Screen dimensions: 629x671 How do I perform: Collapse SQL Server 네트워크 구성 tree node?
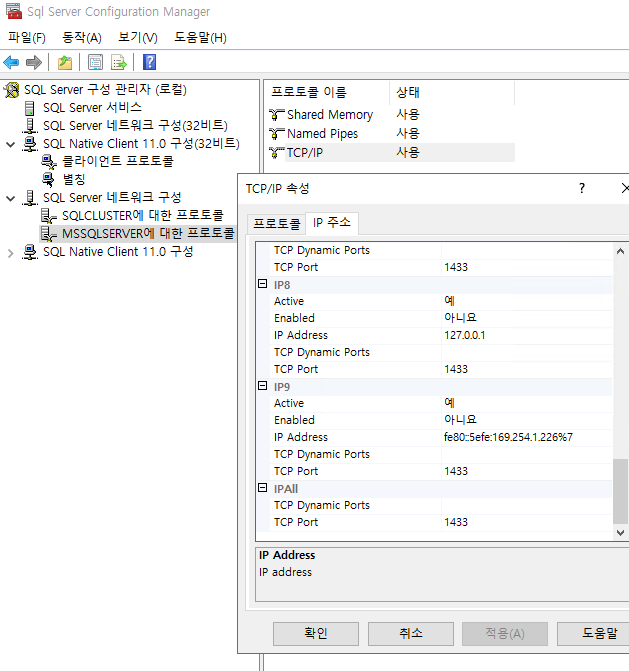[11, 199]
